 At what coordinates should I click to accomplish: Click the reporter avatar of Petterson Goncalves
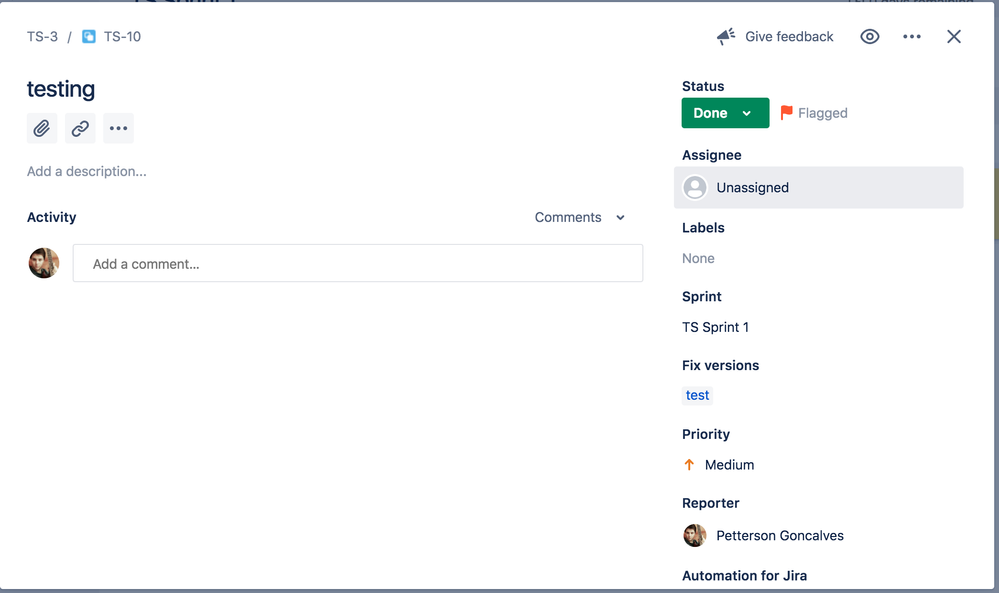694,535
